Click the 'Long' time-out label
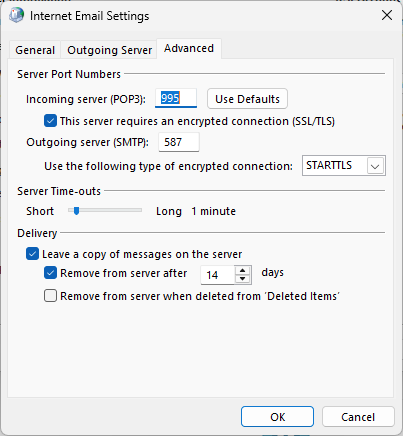This screenshot has width=403, height=436. pos(169,211)
